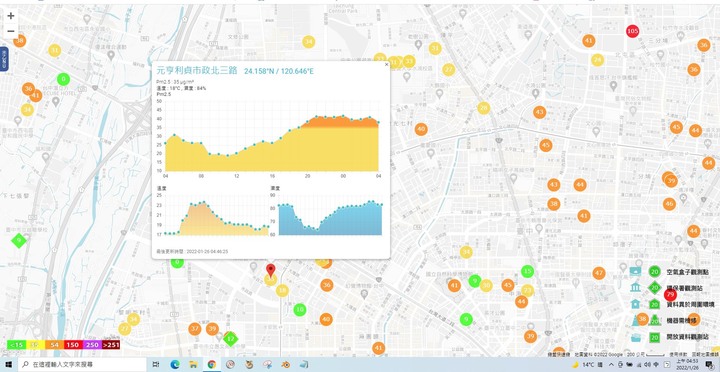Screen dimensions: 720x372
Task: Open Blender from the taskbar
Action: click(x=286, y=365)
